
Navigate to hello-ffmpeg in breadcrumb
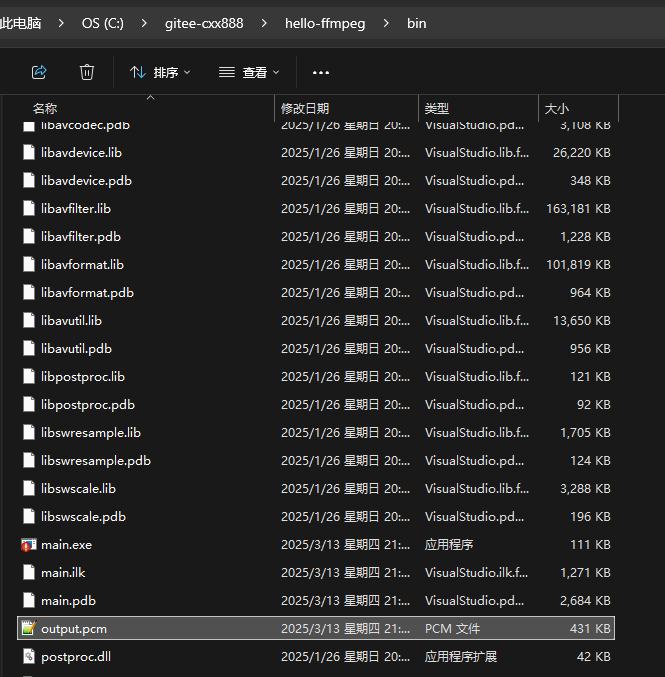pos(325,23)
